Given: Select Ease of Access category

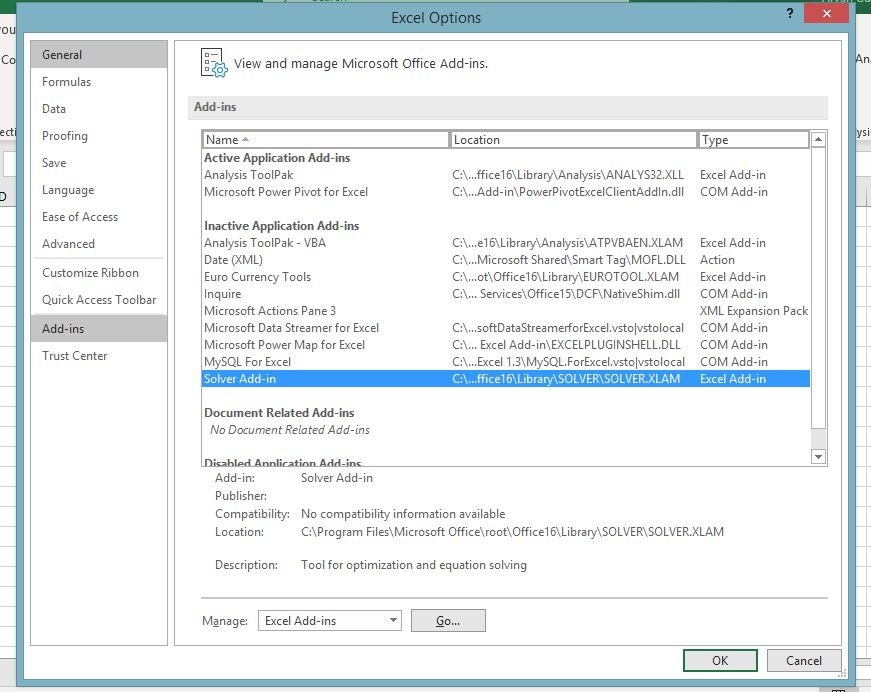Looking at the screenshot, I should [99, 217].
